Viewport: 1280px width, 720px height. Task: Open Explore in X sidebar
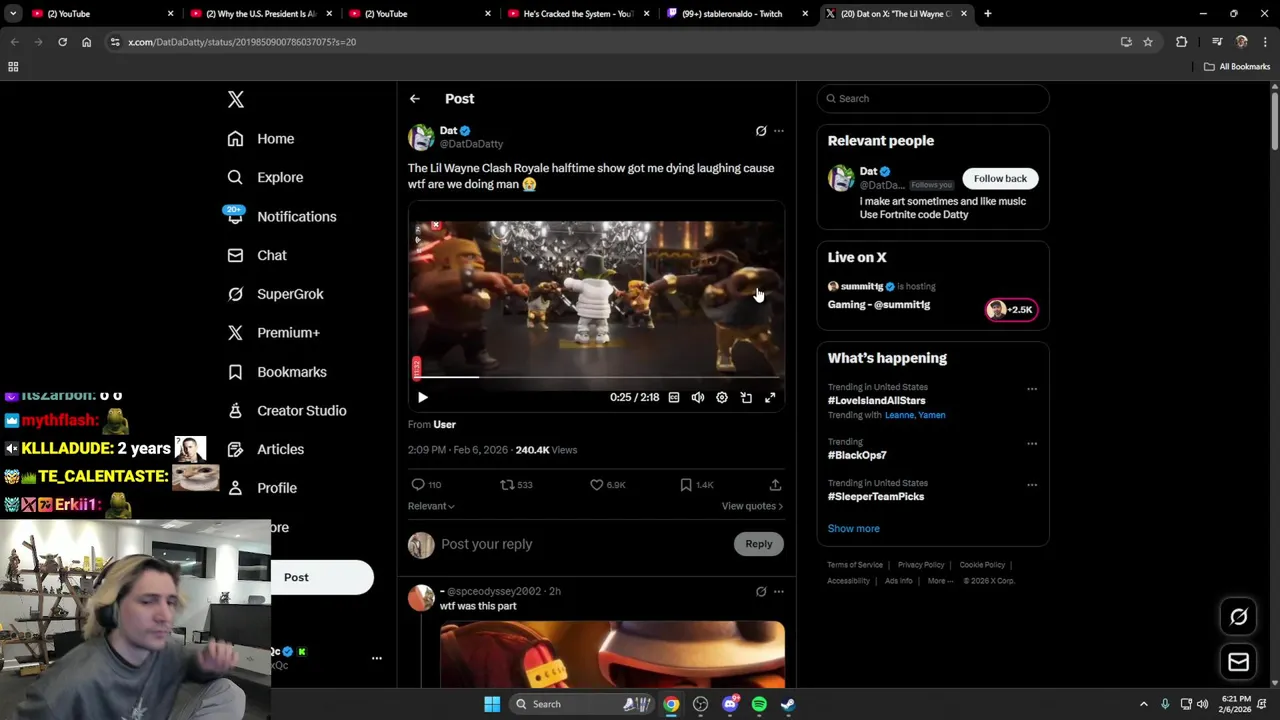[x=265, y=177]
